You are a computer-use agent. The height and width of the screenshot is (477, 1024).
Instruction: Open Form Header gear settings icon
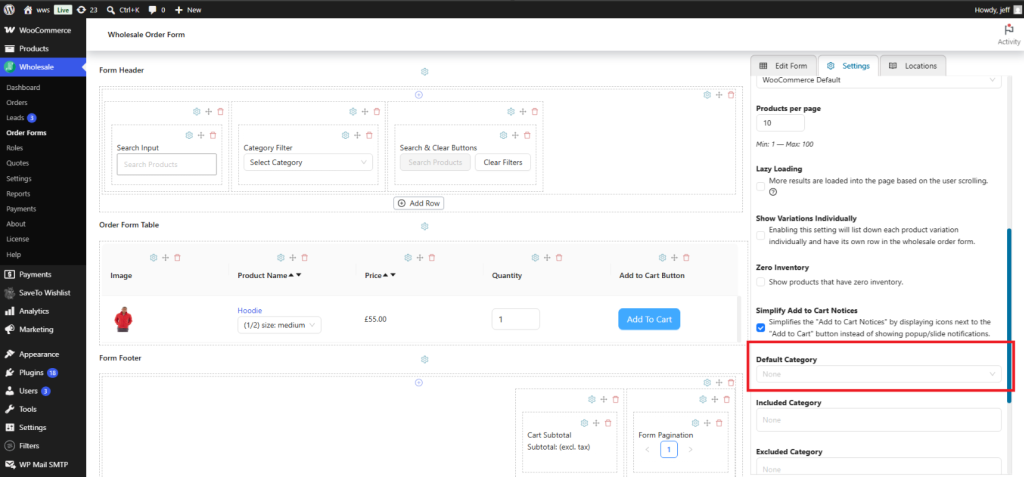(424, 71)
